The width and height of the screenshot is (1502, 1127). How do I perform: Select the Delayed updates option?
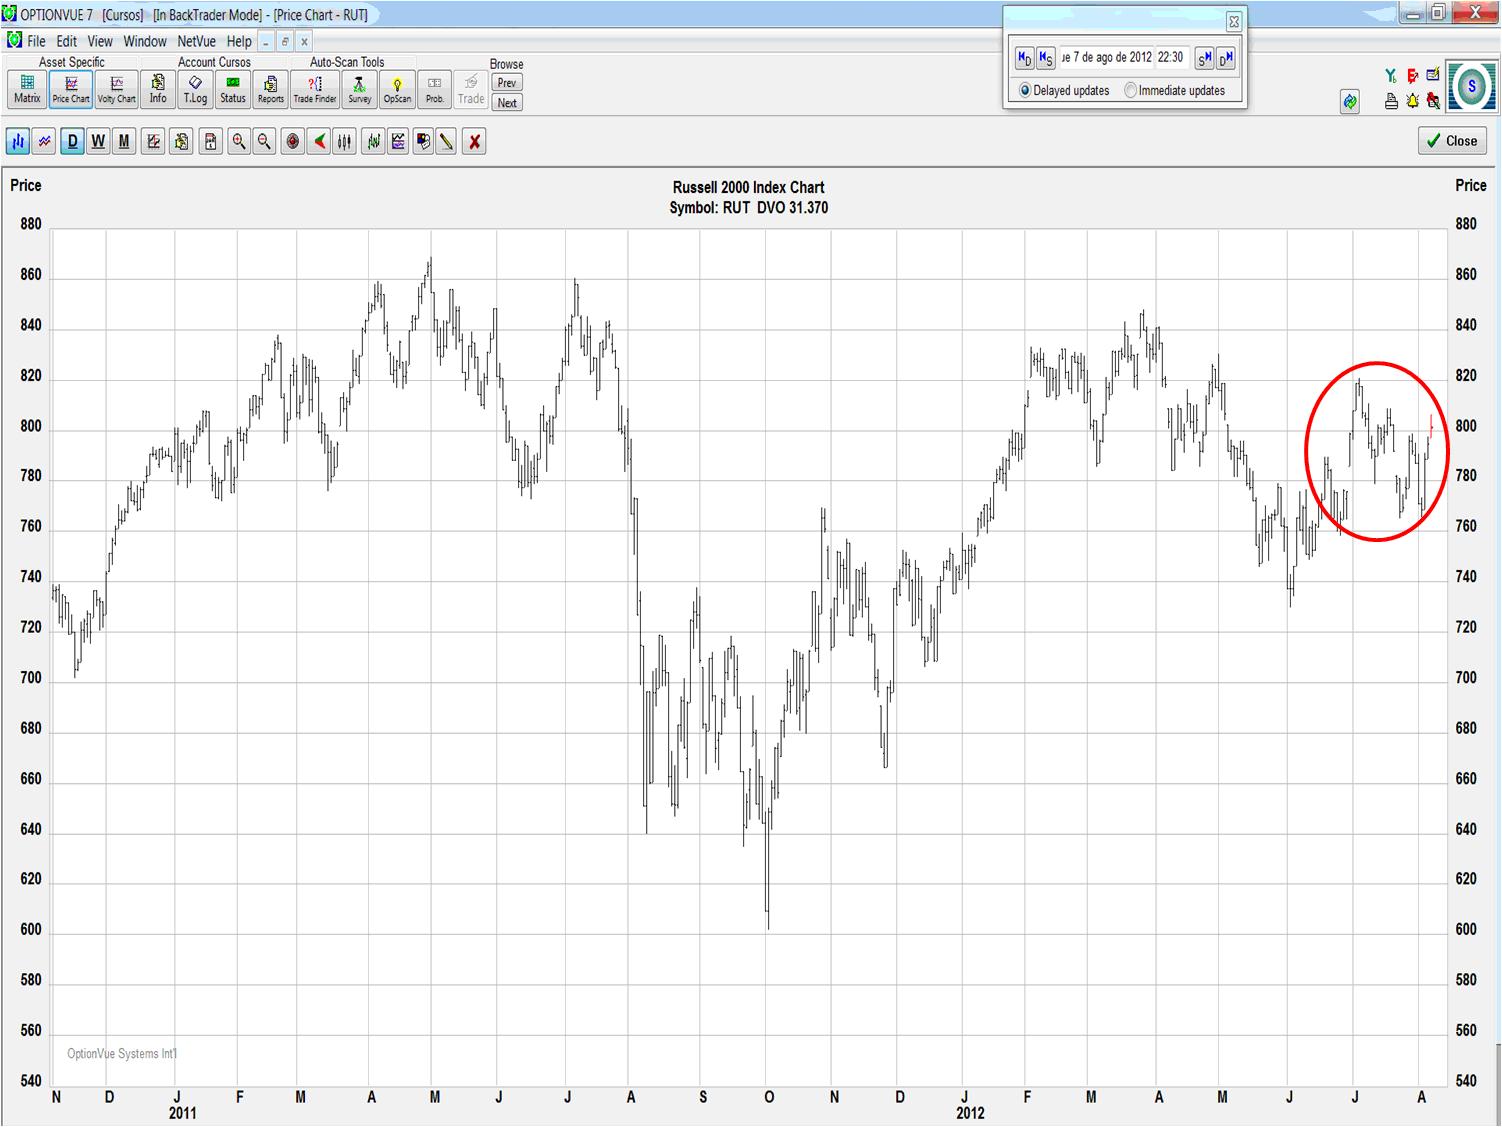coord(1065,90)
